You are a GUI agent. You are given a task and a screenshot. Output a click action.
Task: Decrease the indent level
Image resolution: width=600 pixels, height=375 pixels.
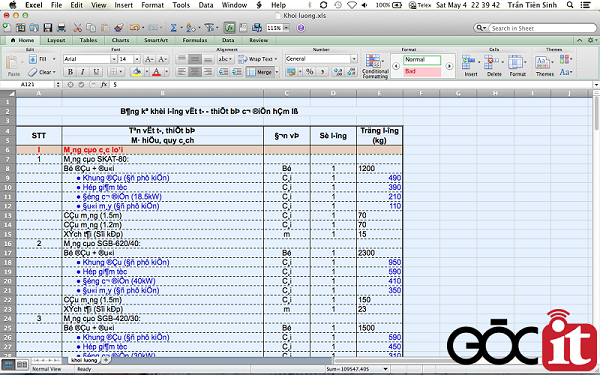[x=224, y=72]
